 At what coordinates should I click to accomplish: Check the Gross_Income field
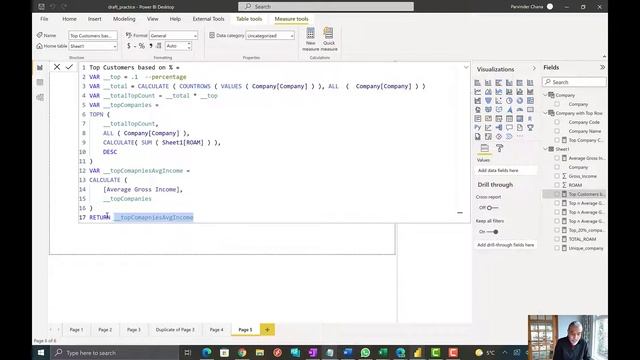coord(557,176)
